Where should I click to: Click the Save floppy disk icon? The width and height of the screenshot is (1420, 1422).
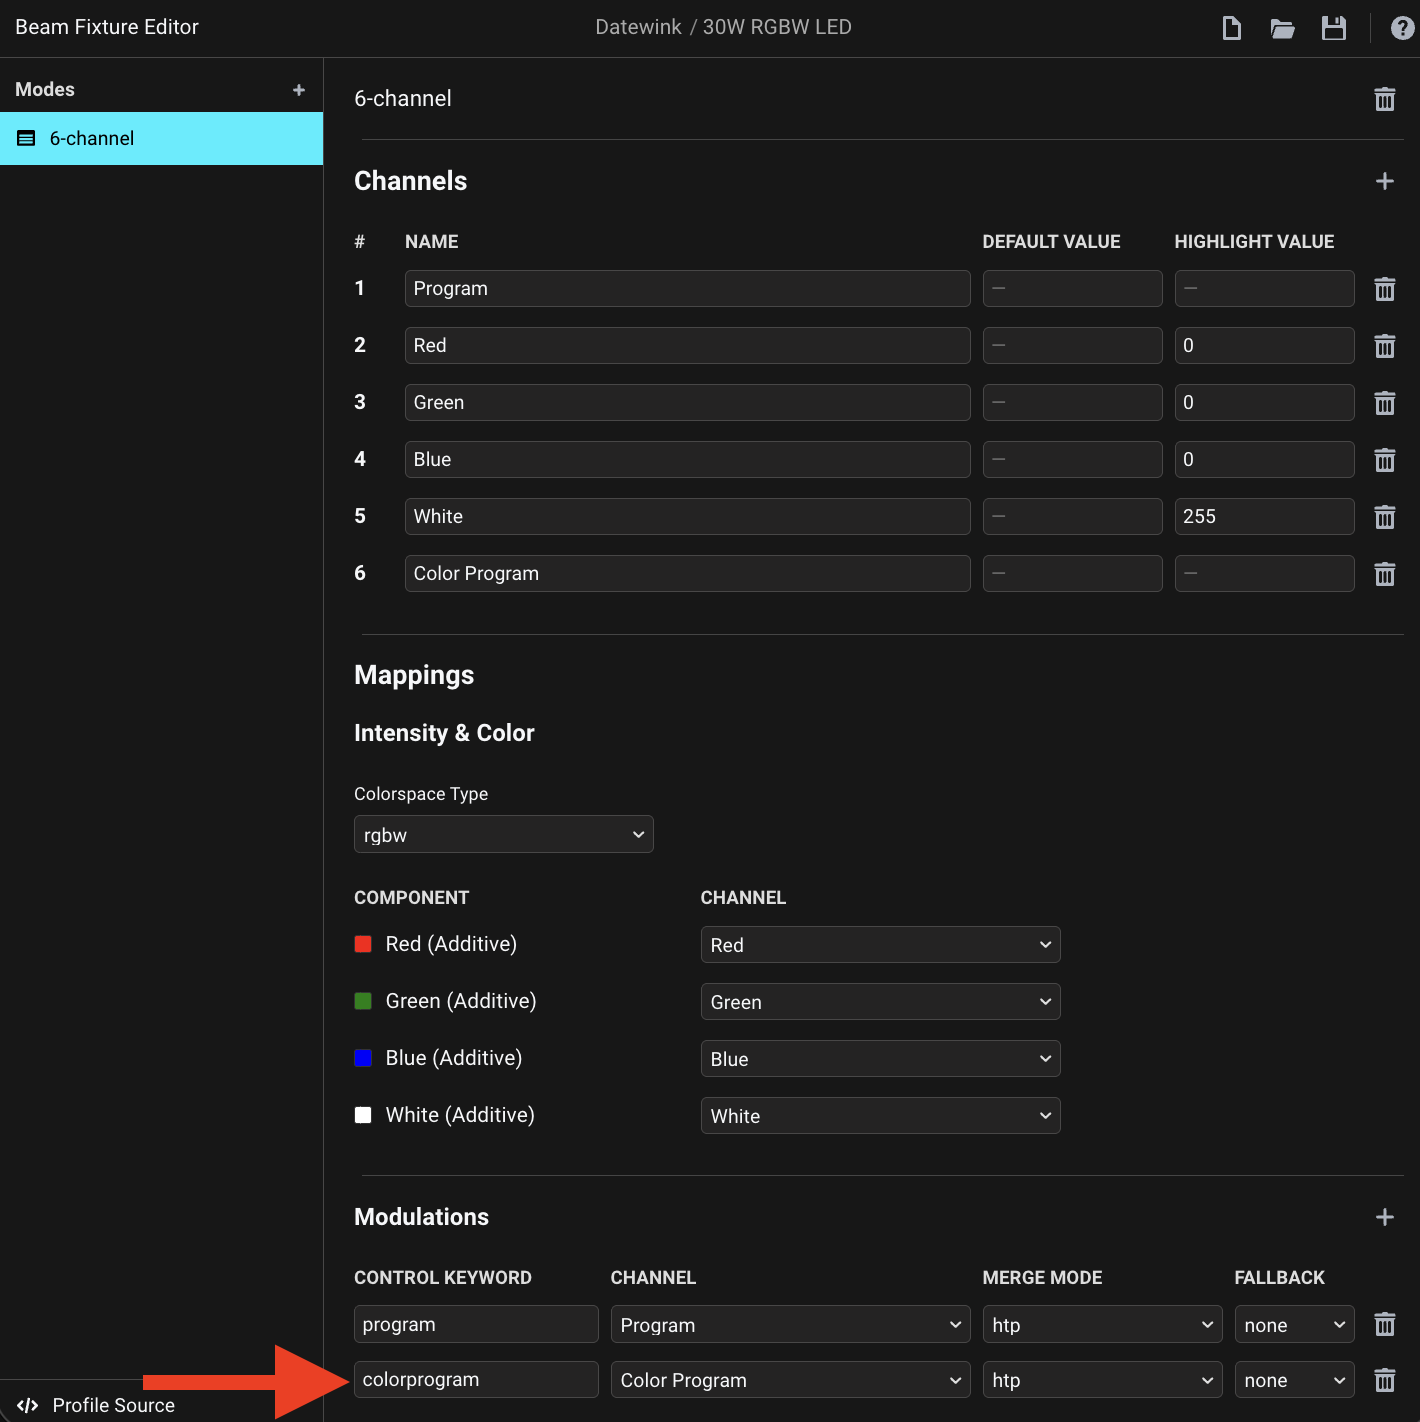click(1333, 28)
